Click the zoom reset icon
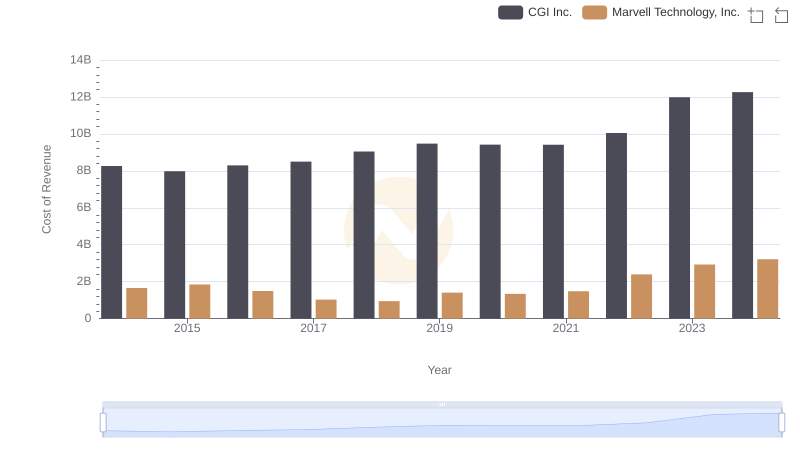Image resolution: width=800 pixels, height=461 pixels. tap(781, 15)
